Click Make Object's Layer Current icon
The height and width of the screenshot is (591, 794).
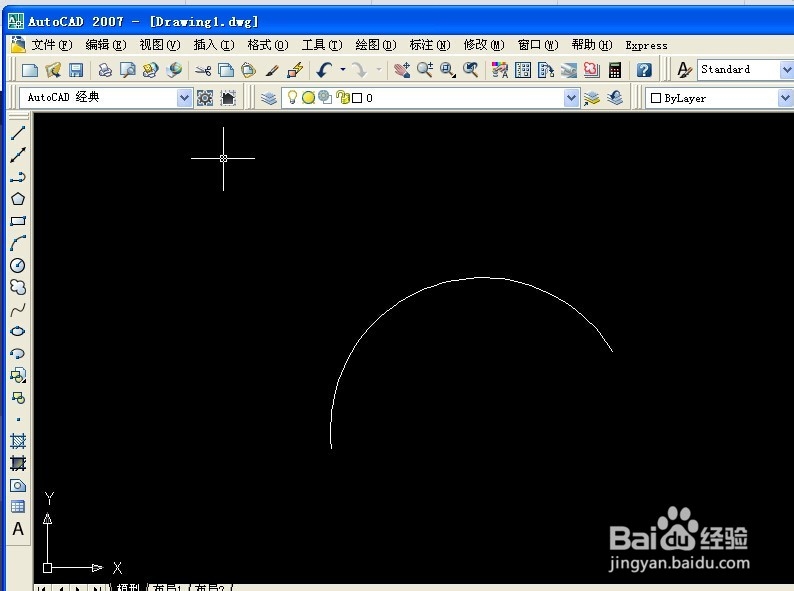click(591, 98)
